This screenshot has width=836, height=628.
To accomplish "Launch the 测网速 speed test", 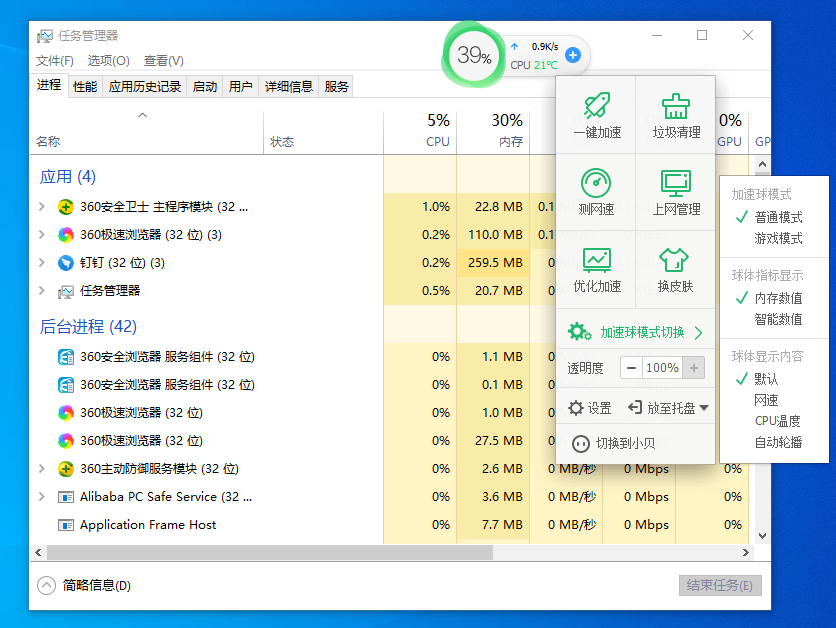I will (596, 192).
